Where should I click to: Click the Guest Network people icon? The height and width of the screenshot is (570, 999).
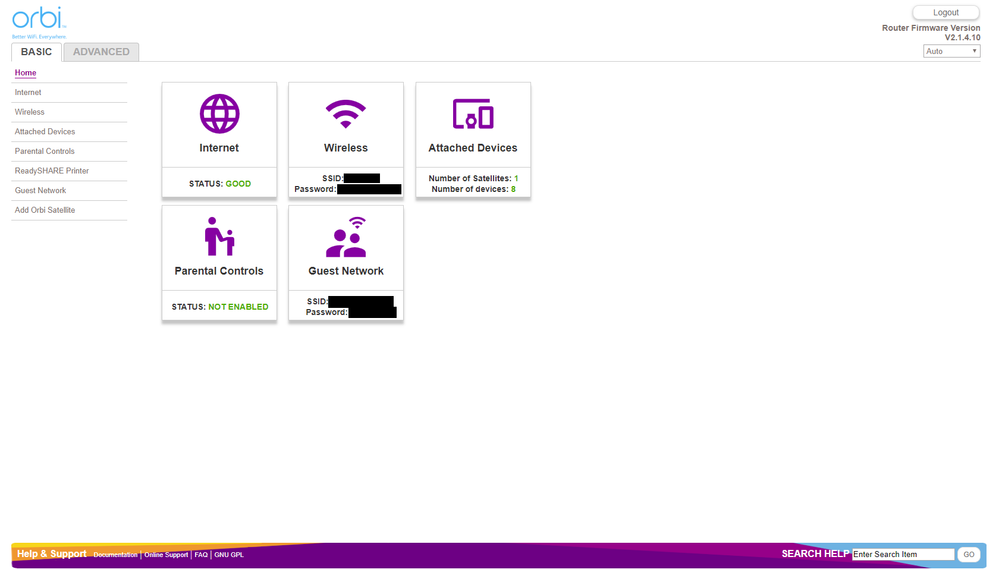(x=346, y=237)
